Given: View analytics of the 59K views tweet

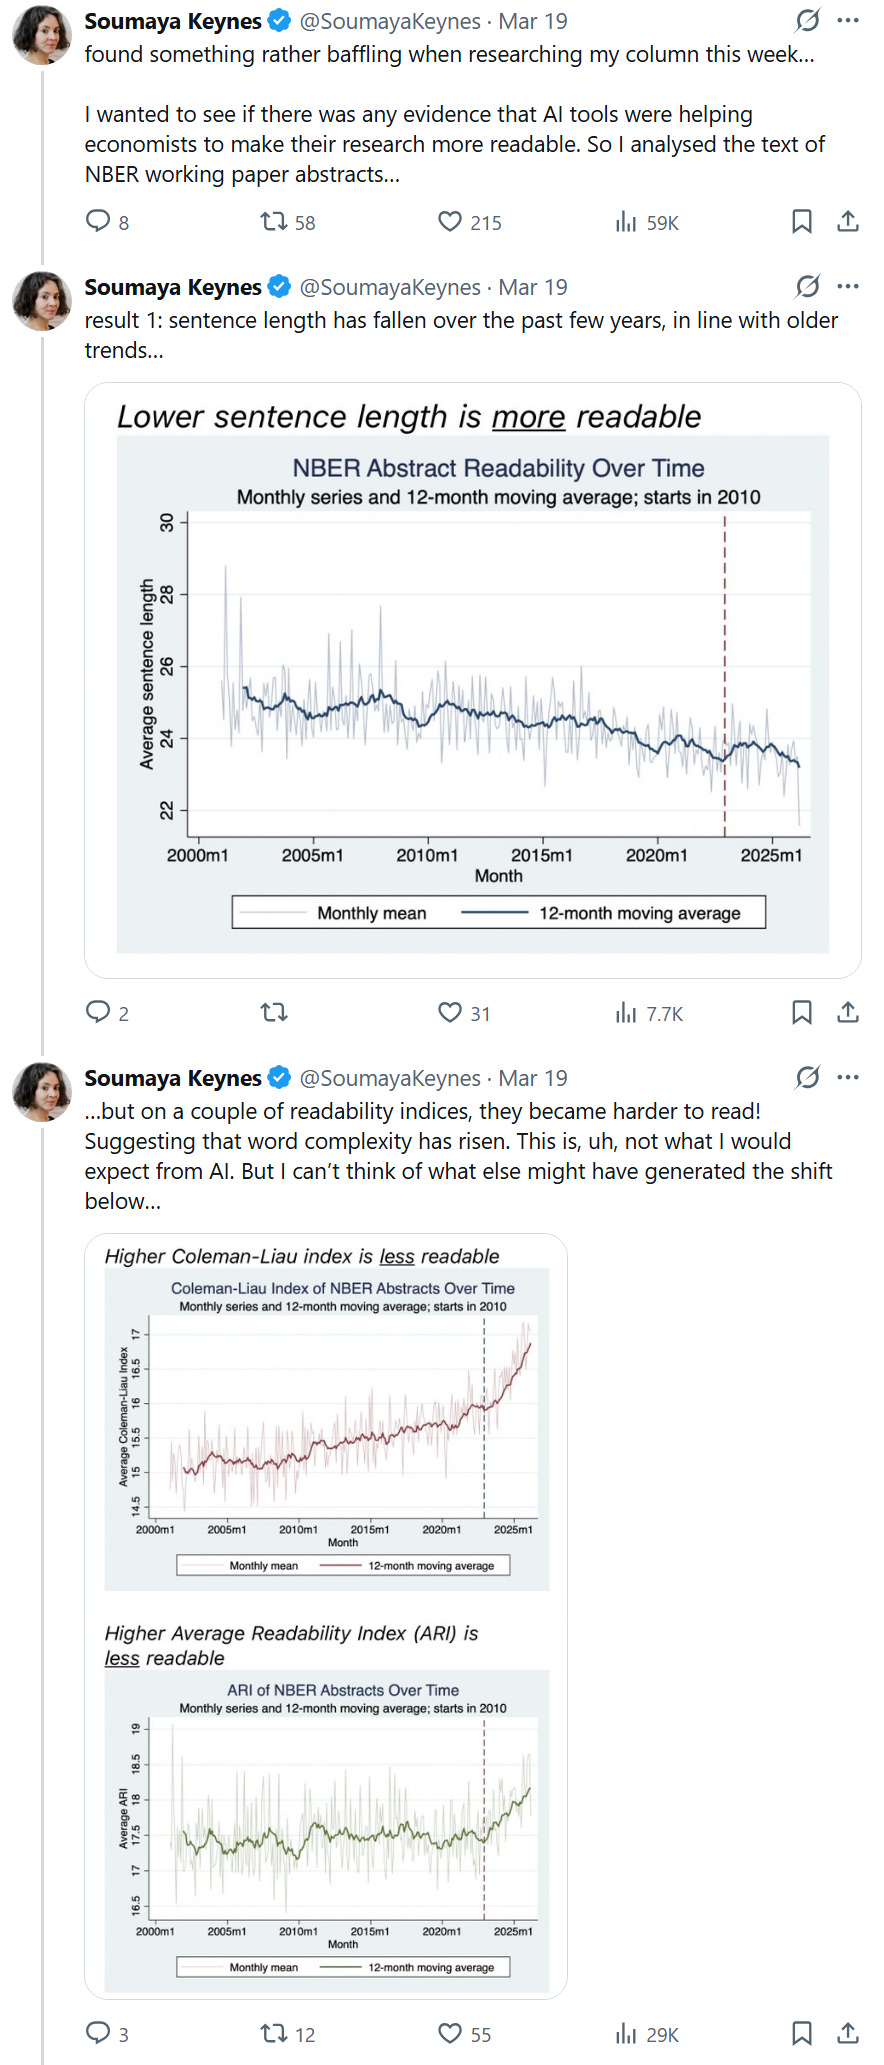Looking at the screenshot, I should click(627, 221).
